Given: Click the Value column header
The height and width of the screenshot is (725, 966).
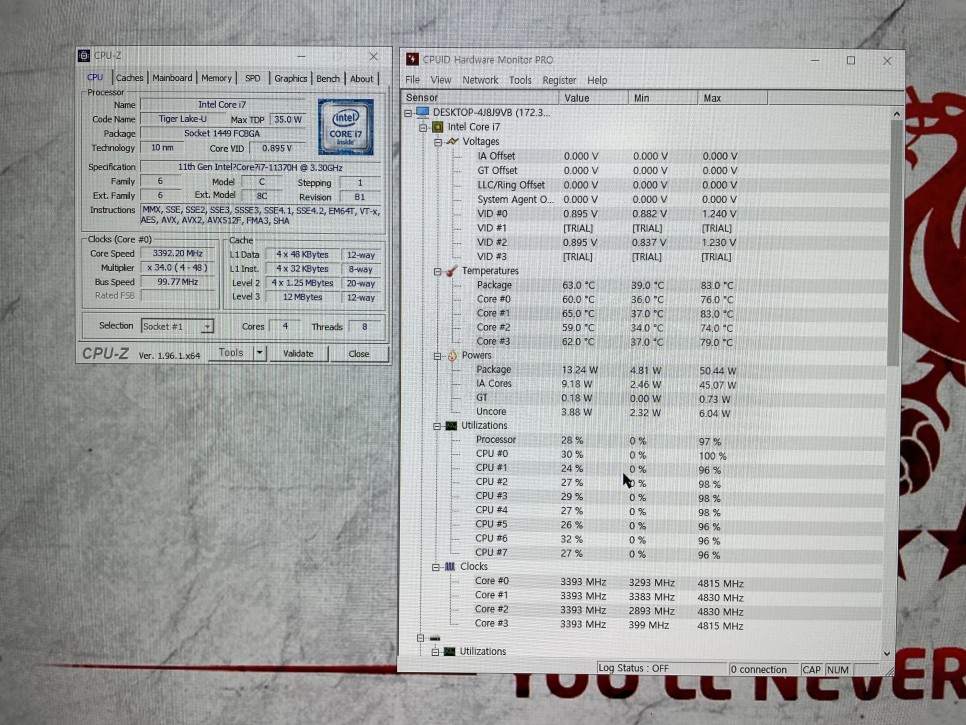Looking at the screenshot, I should pyautogui.click(x=593, y=97).
